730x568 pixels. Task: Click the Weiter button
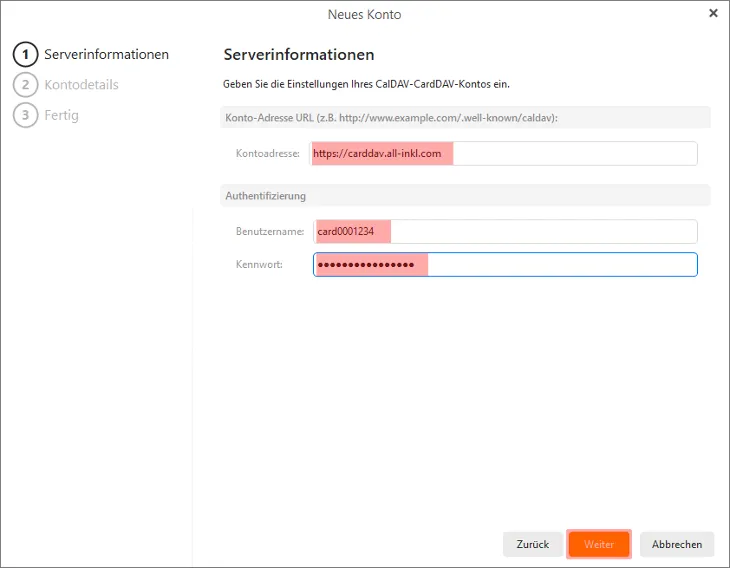point(599,544)
